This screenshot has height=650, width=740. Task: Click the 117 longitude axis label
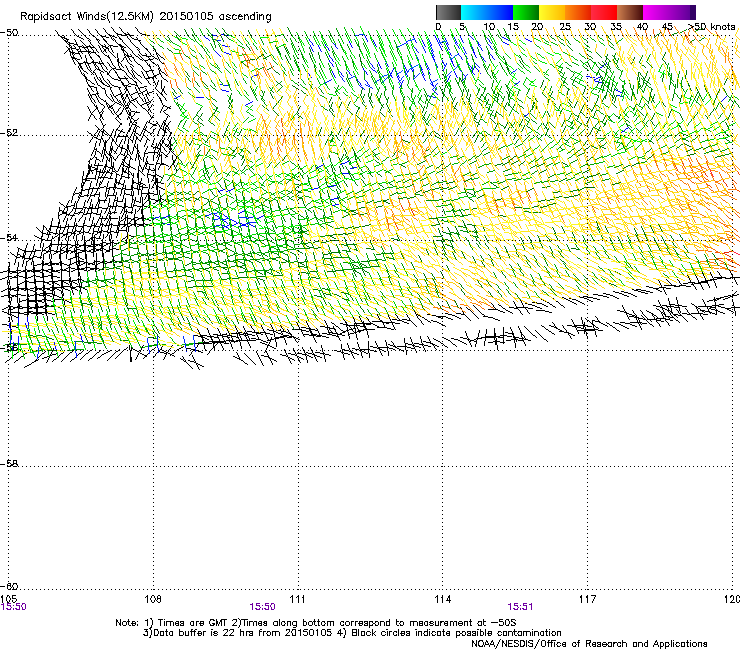pos(587,599)
